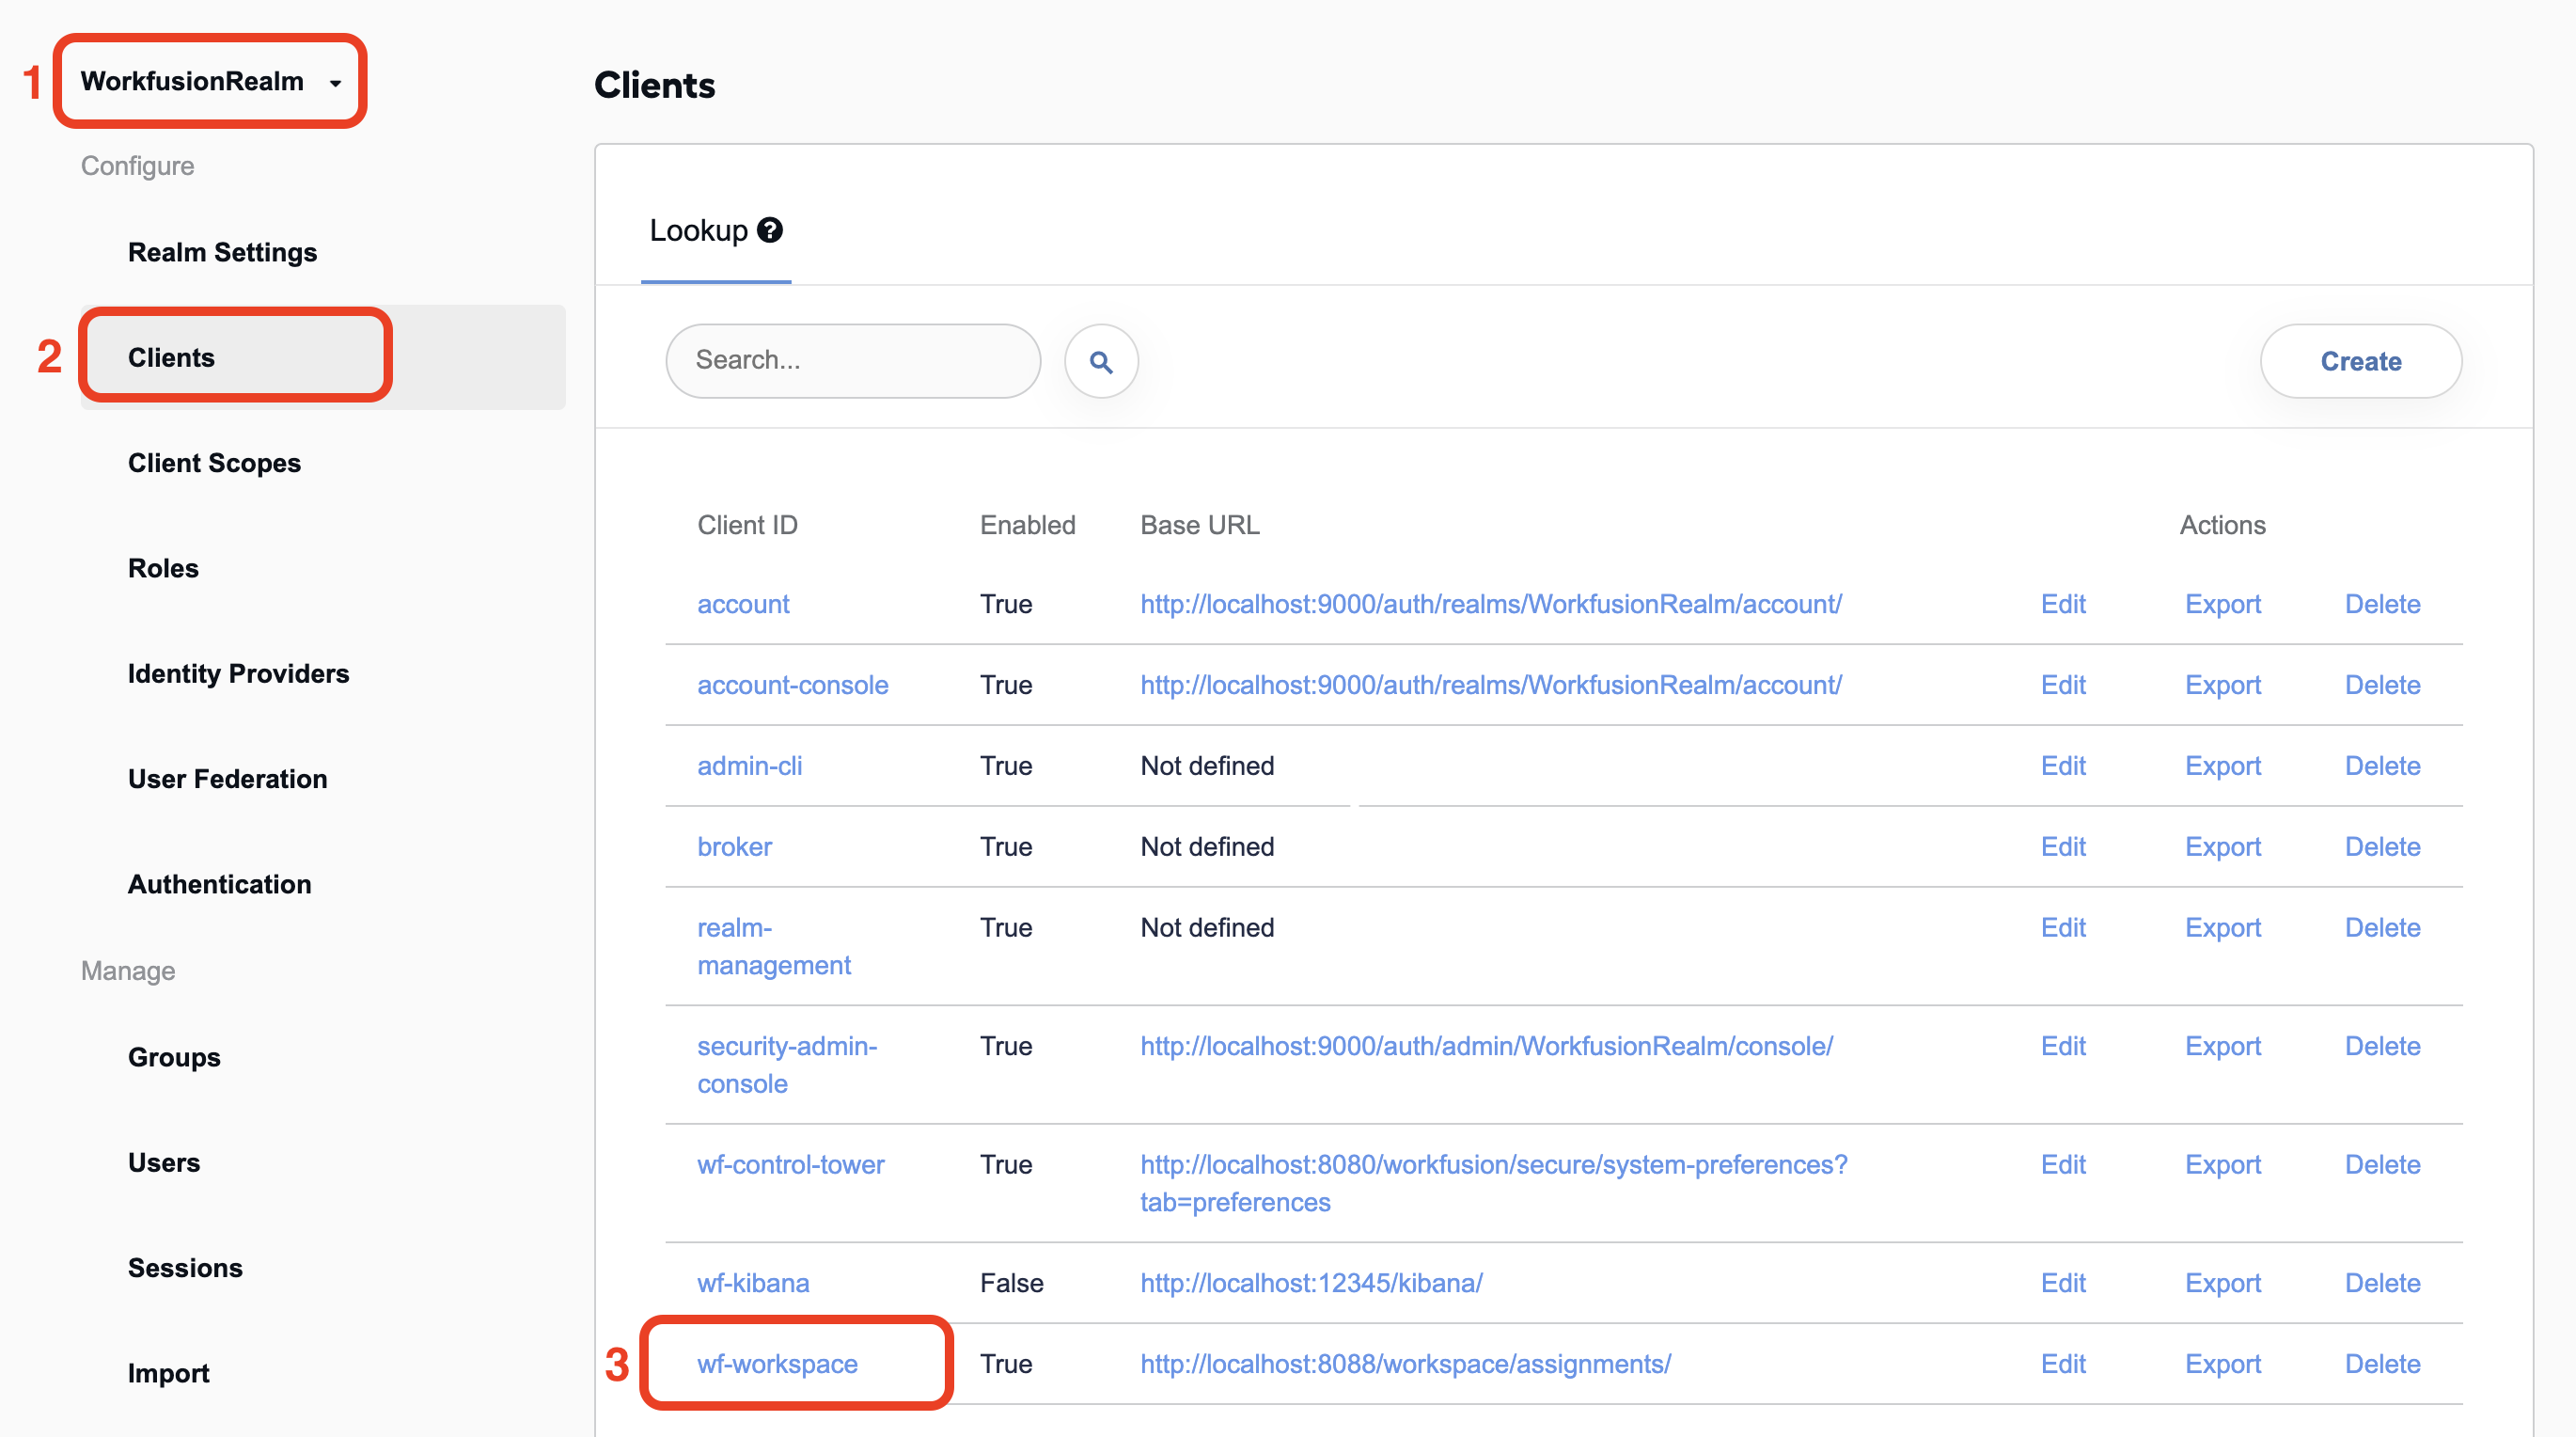Open the account-console base URL link
Image resolution: width=2576 pixels, height=1437 pixels.
pos(1490,685)
